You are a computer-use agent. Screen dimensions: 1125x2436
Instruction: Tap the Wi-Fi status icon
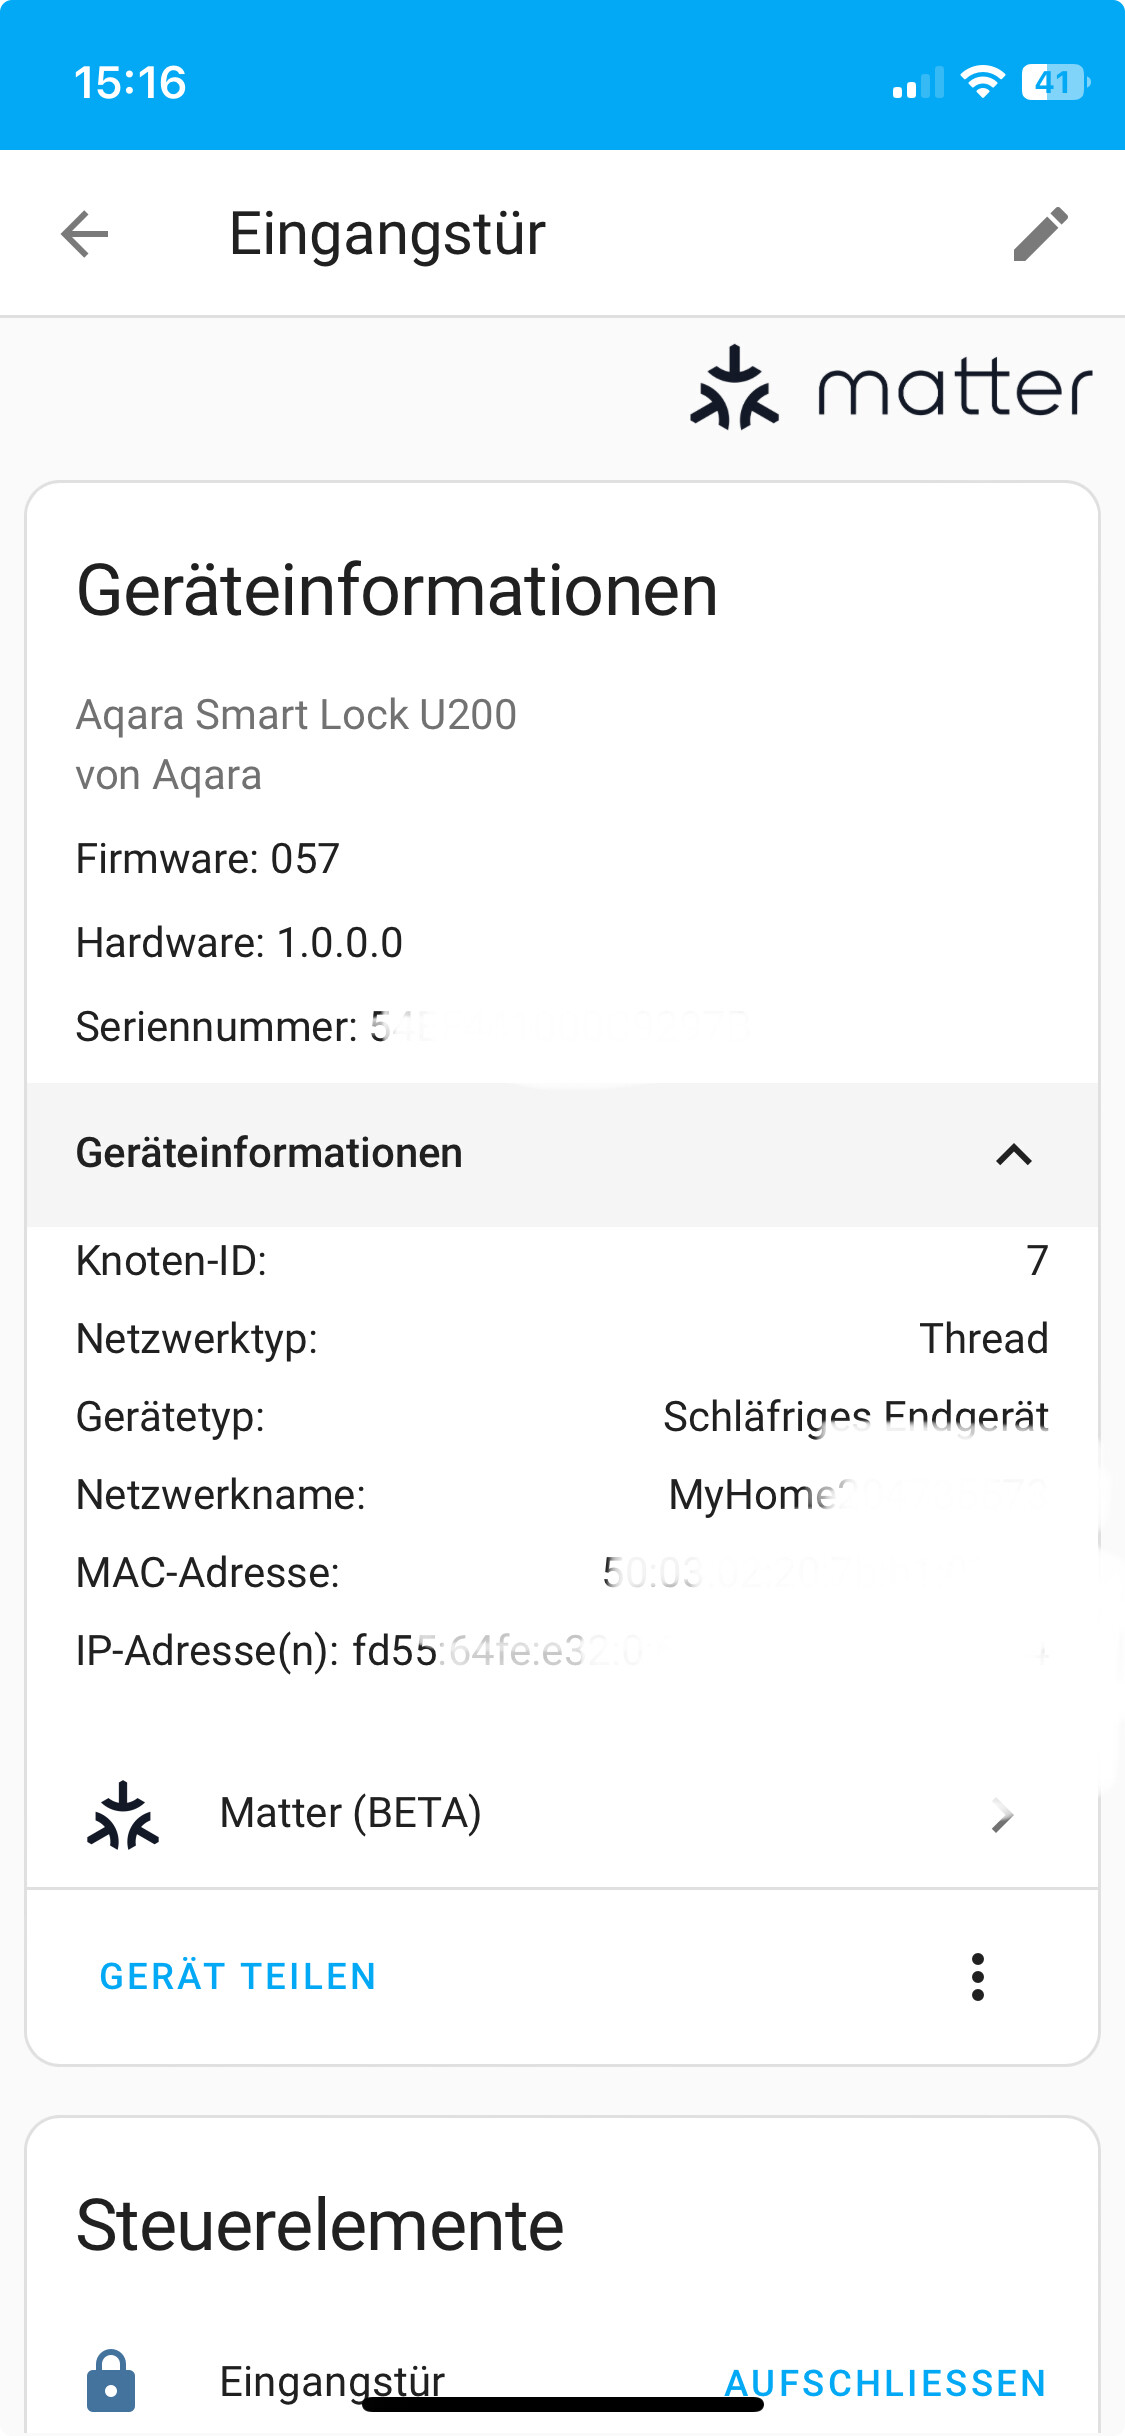pos(982,82)
